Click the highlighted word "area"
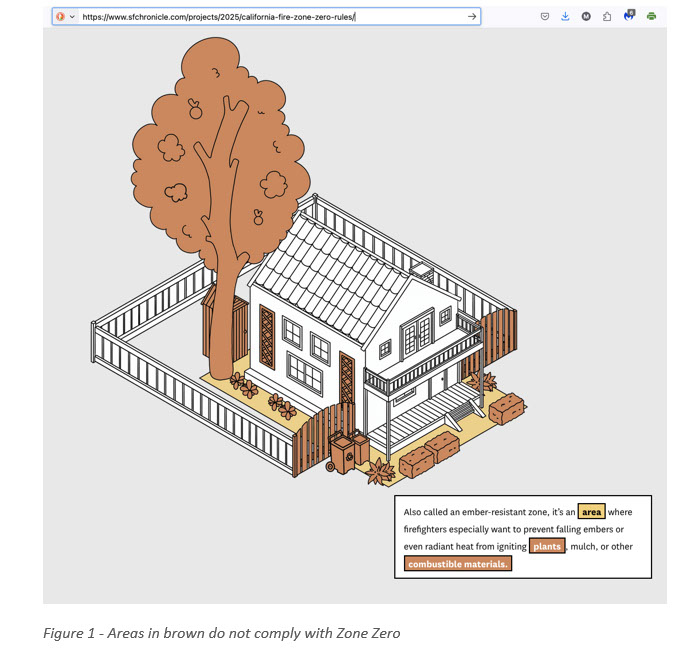This screenshot has width=679, height=651. pyautogui.click(x=591, y=512)
